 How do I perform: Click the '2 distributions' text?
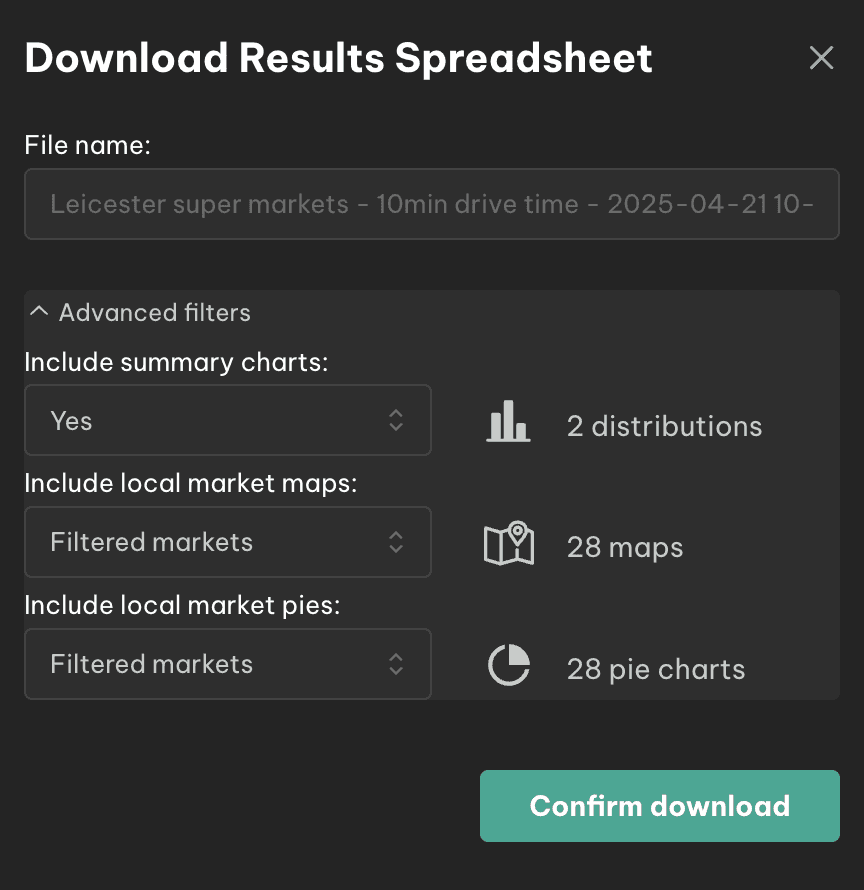pos(664,426)
